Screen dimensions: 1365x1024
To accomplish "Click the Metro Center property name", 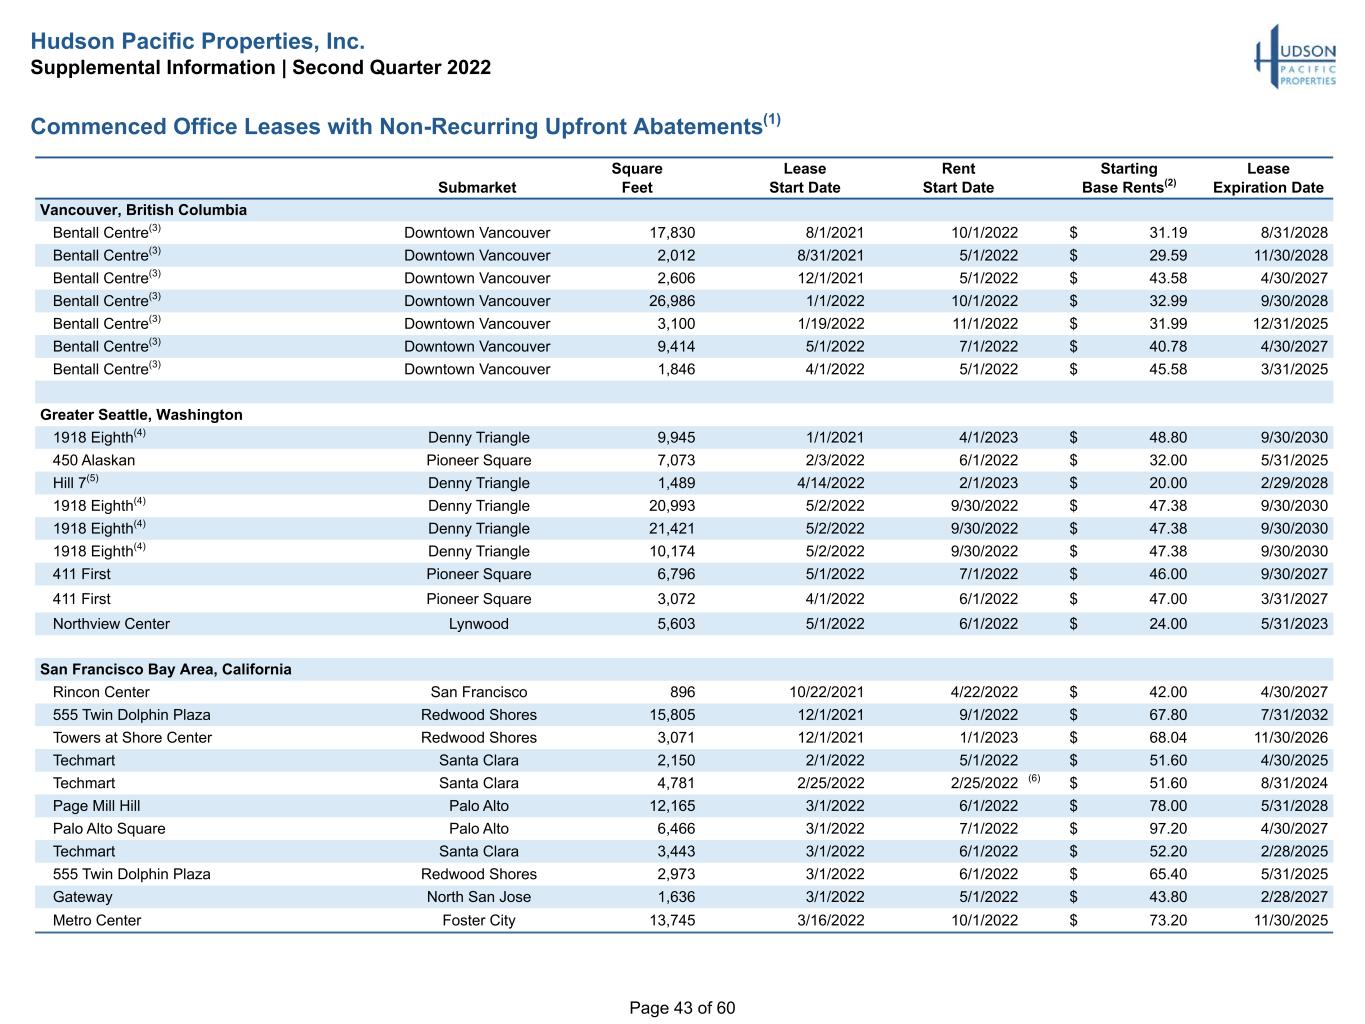I will click(x=97, y=920).
